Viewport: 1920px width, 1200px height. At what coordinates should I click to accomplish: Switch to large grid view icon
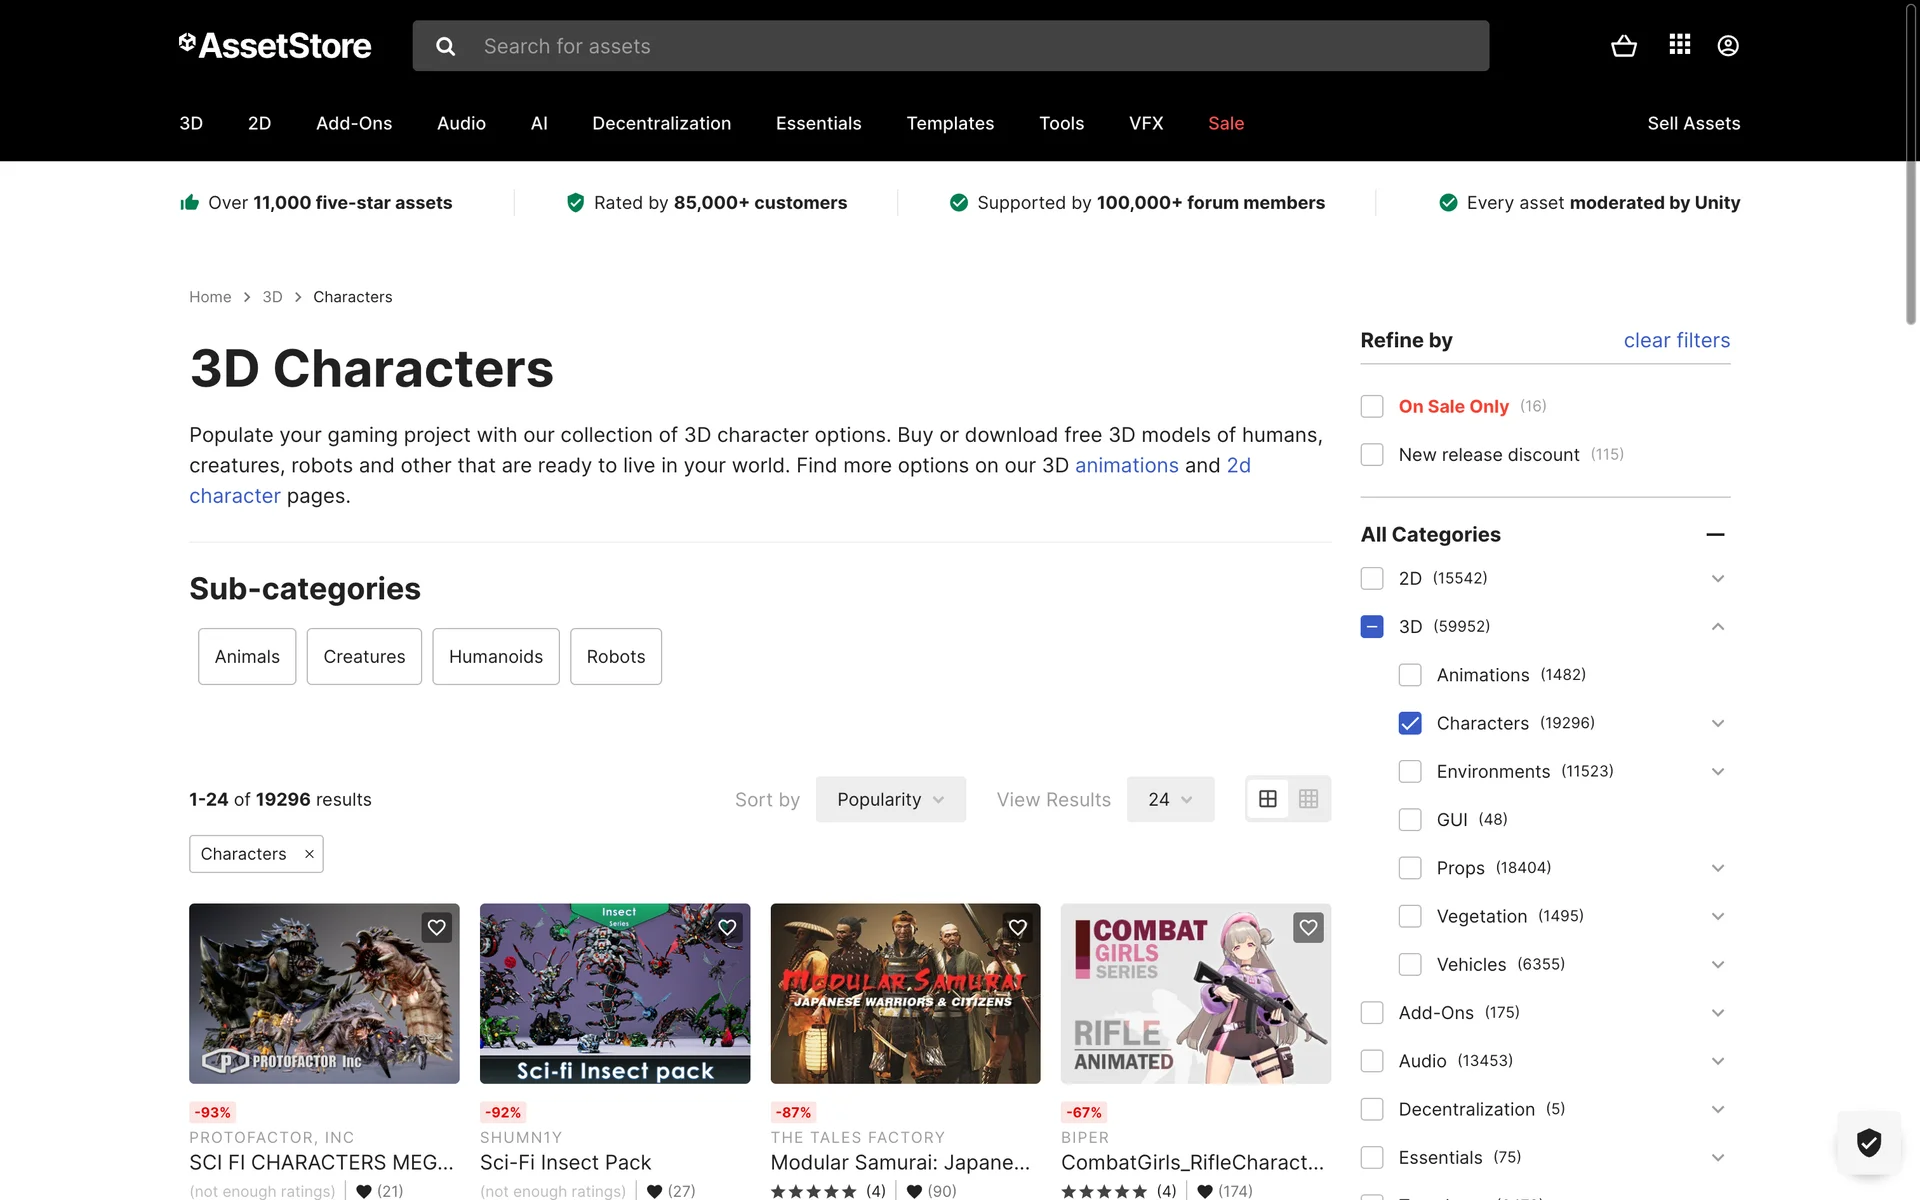click(x=1267, y=799)
